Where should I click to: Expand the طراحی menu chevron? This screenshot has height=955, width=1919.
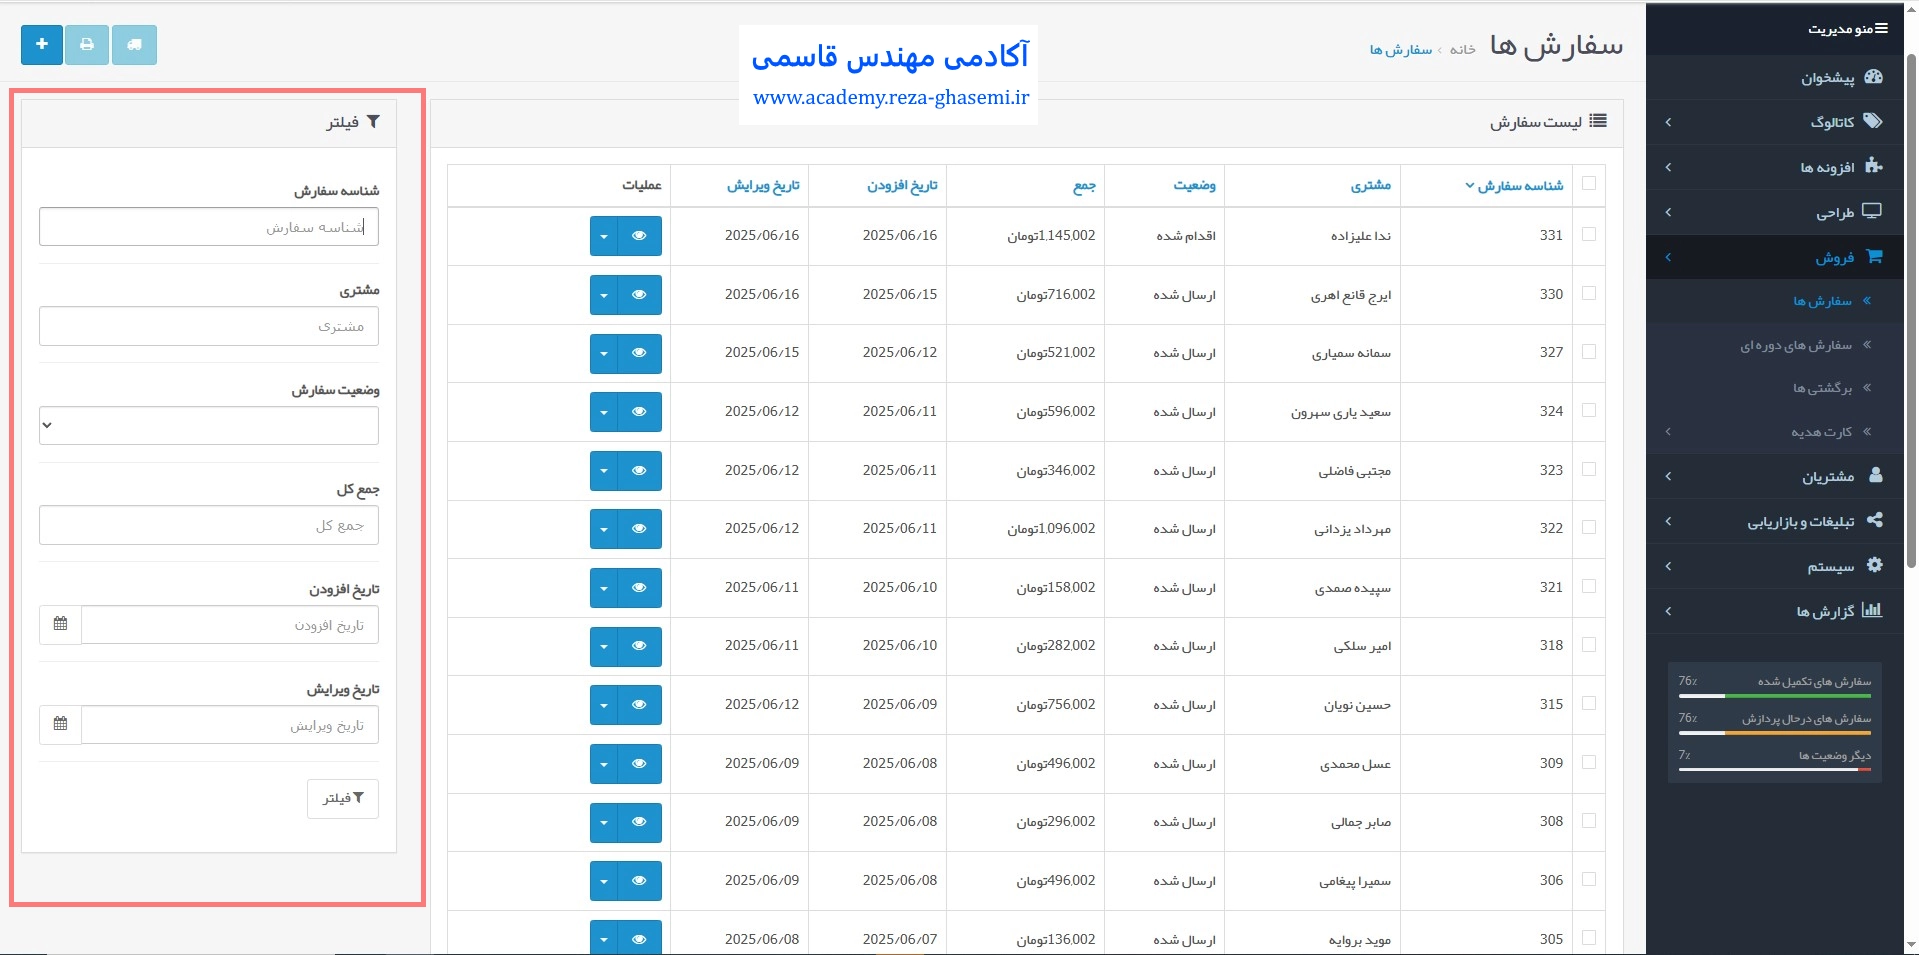pyautogui.click(x=1668, y=212)
